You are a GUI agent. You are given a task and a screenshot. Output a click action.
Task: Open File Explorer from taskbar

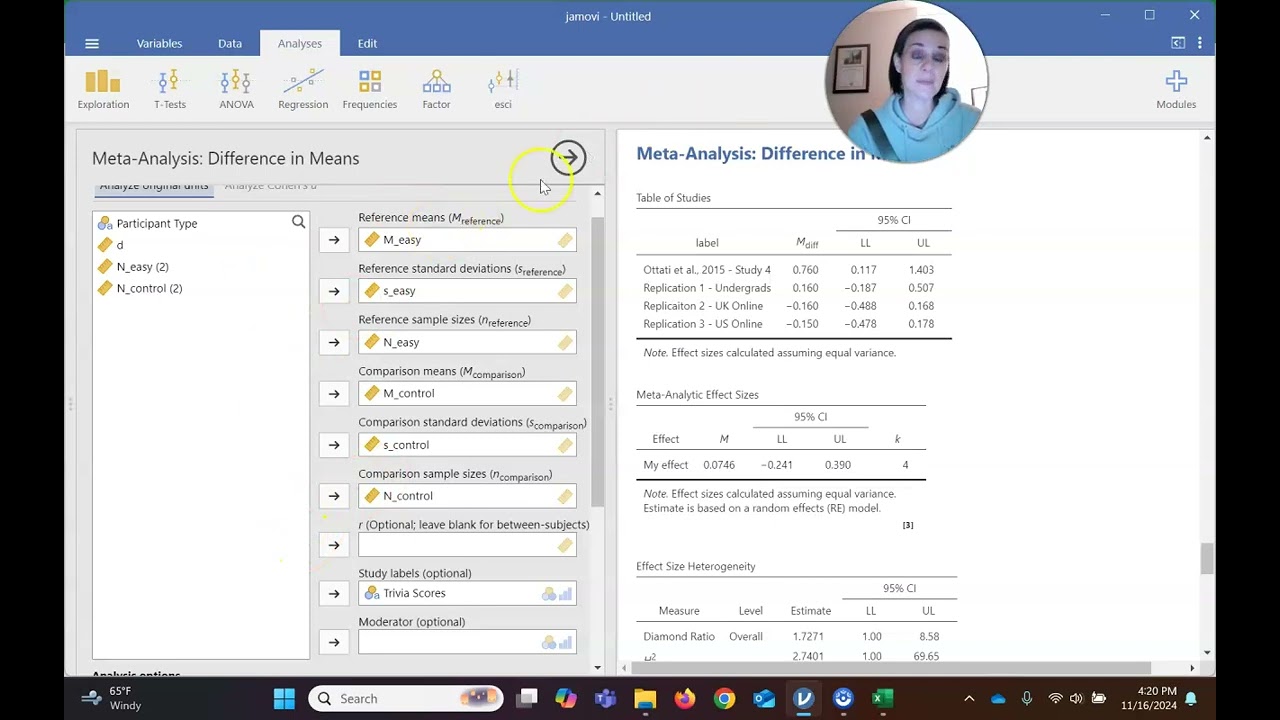click(645, 698)
